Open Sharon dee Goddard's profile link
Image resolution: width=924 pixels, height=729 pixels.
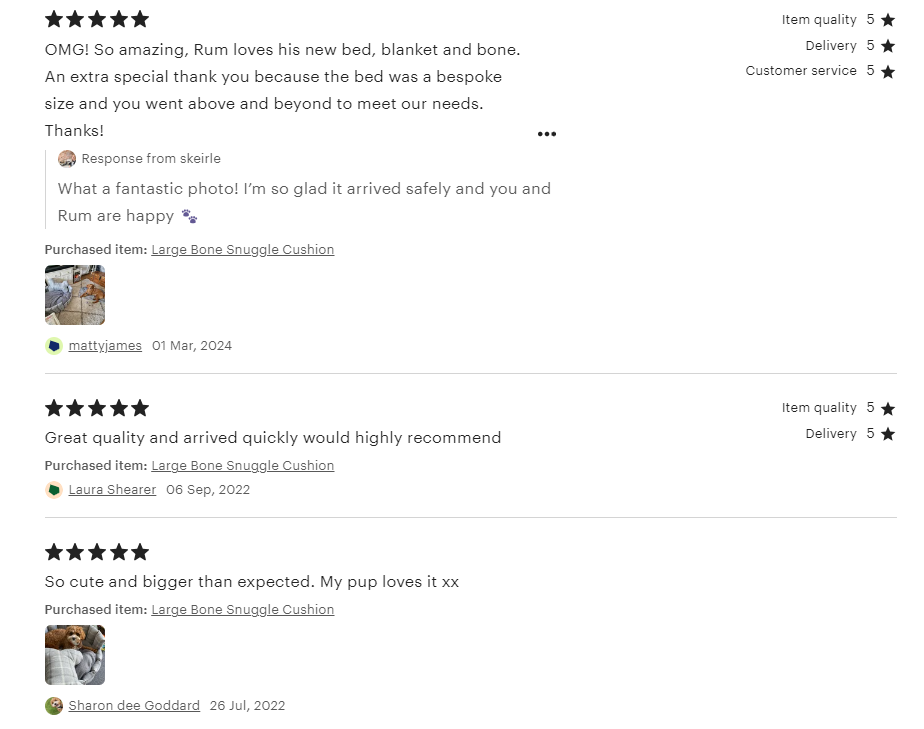(x=134, y=706)
